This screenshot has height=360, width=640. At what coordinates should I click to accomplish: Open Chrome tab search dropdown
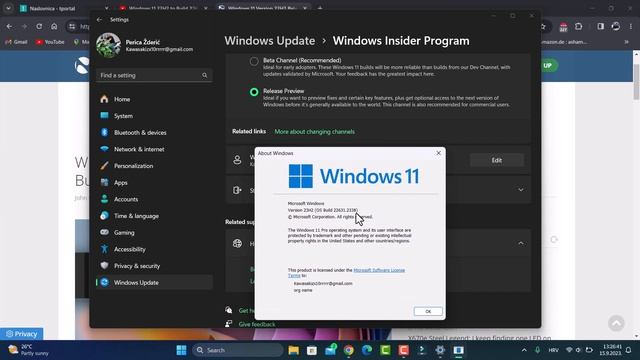(x=8, y=8)
